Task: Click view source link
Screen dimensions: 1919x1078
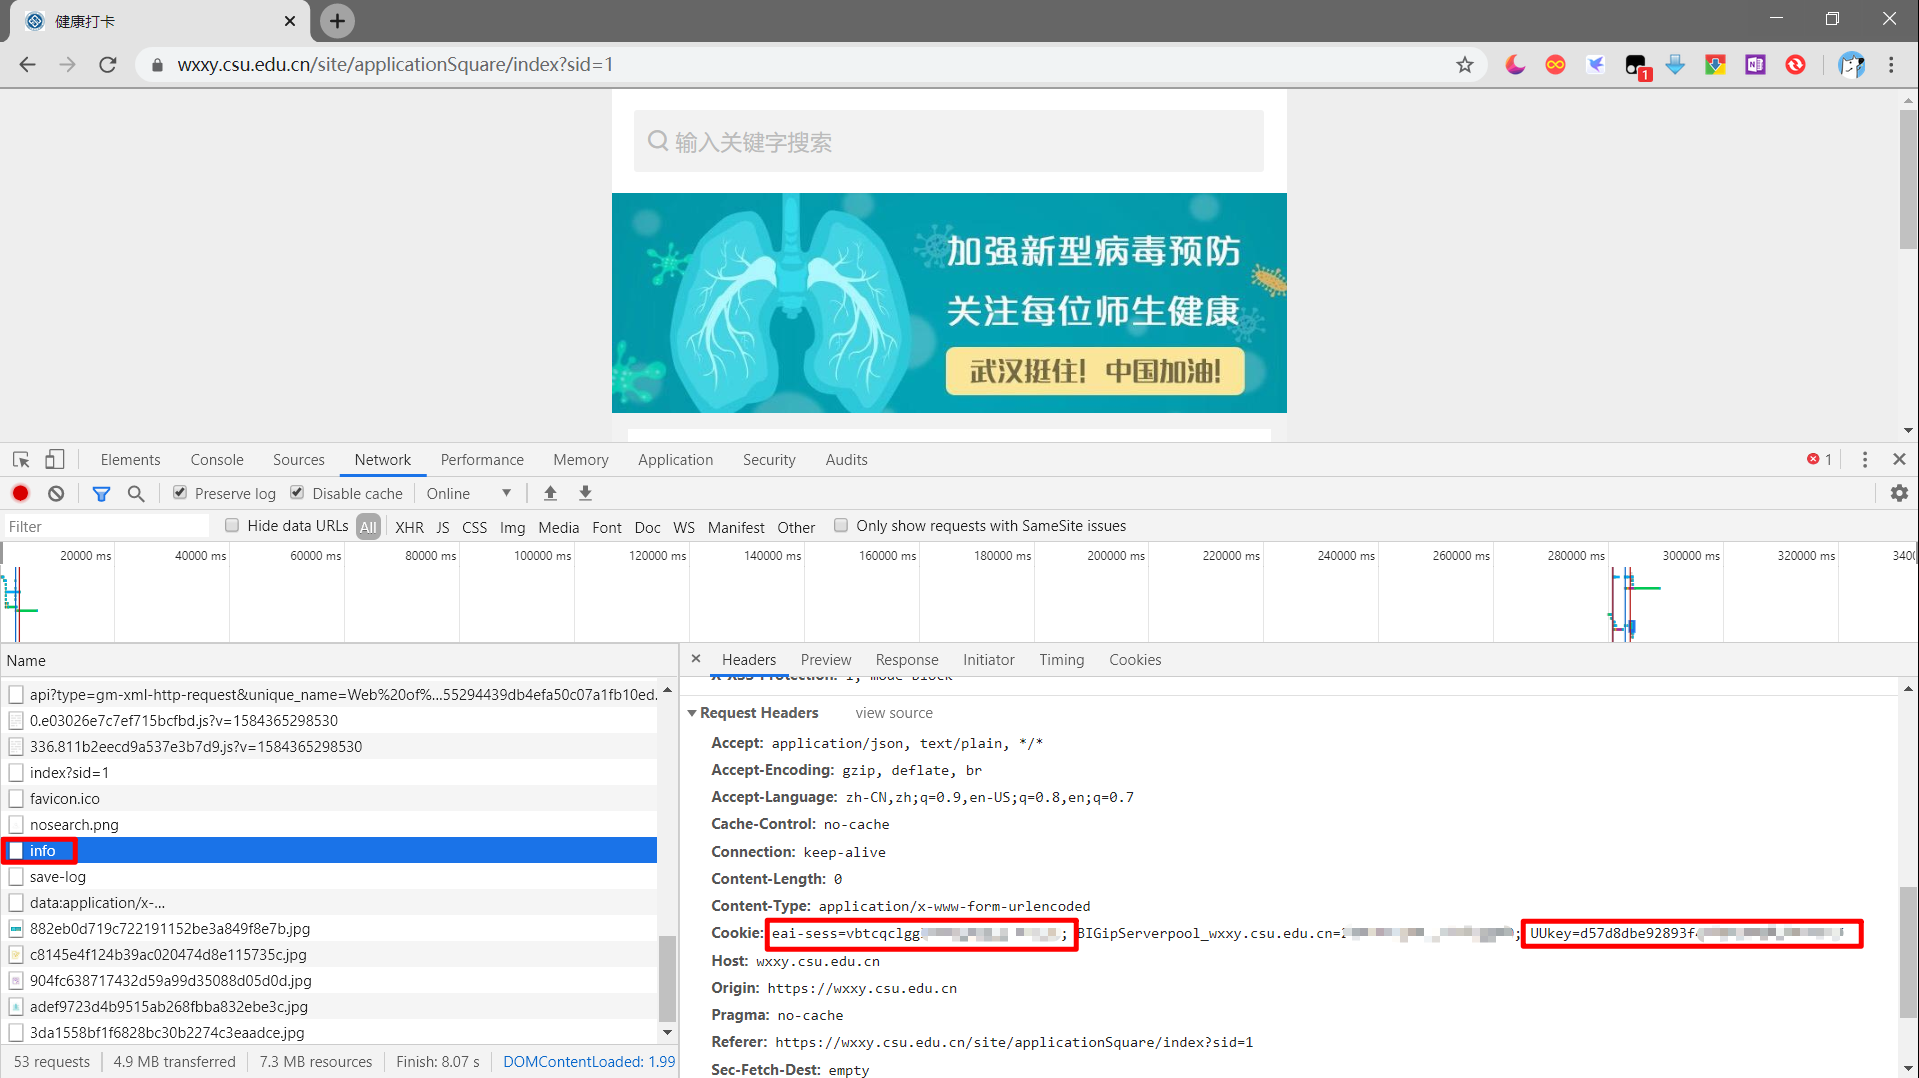Action: (894, 713)
